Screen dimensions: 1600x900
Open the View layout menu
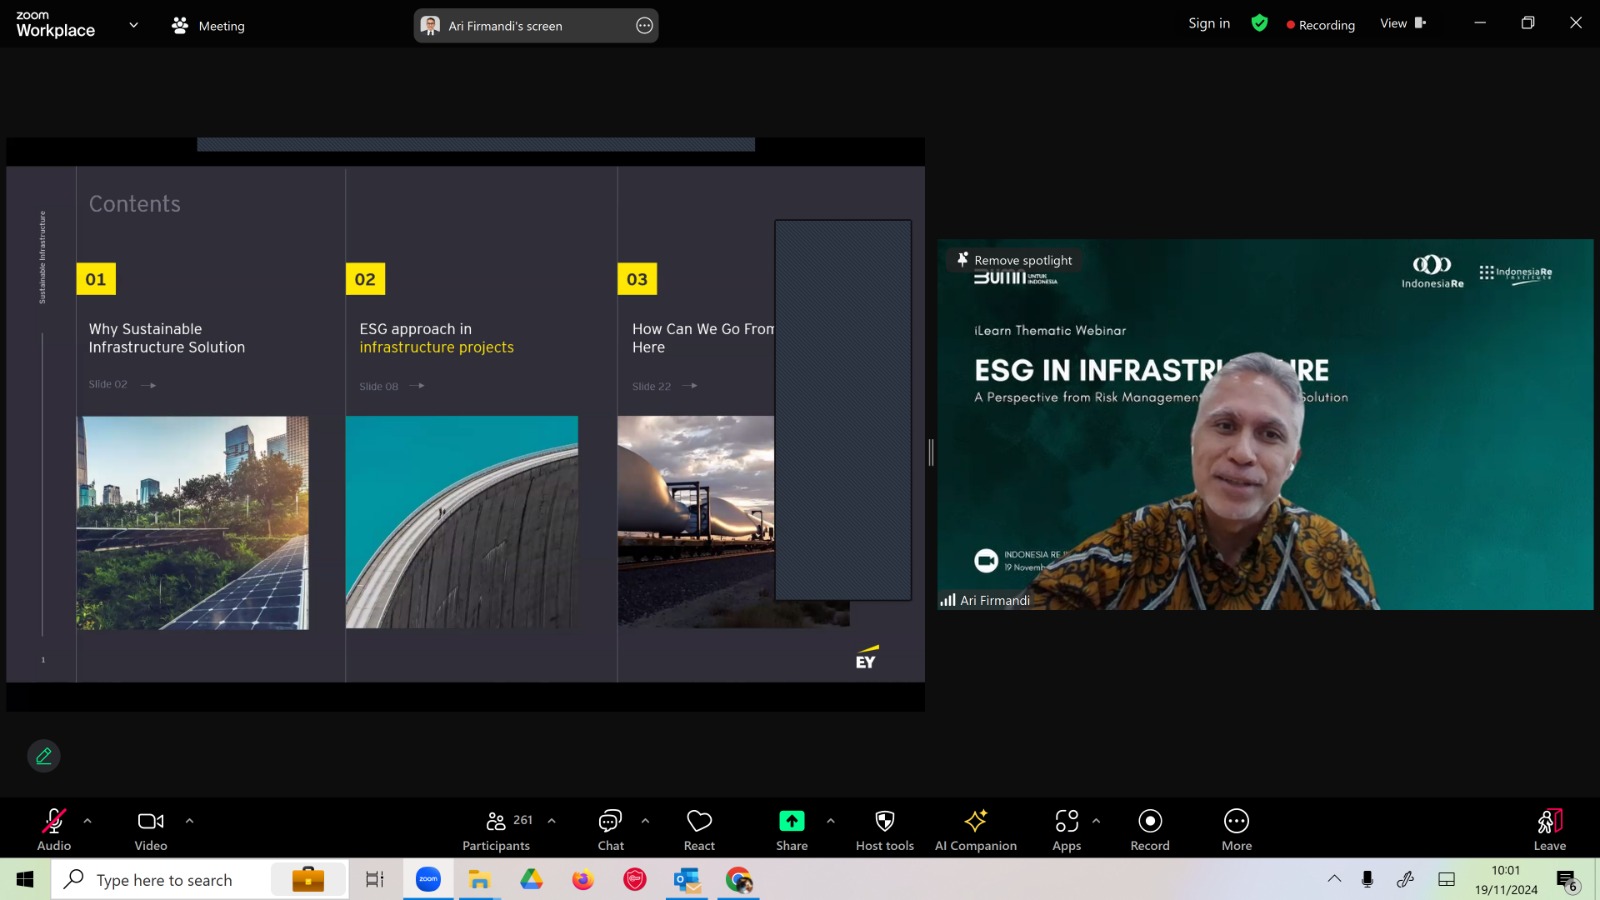pos(1402,24)
